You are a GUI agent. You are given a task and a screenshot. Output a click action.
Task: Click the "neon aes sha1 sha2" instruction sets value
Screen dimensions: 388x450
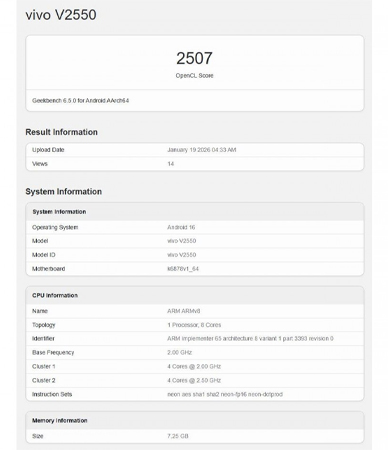(225, 394)
